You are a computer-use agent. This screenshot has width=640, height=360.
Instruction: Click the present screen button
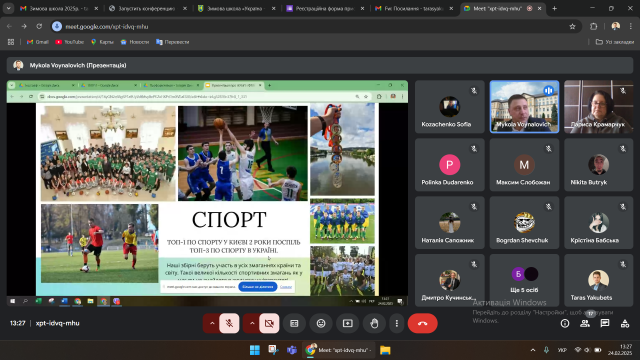[347, 323]
